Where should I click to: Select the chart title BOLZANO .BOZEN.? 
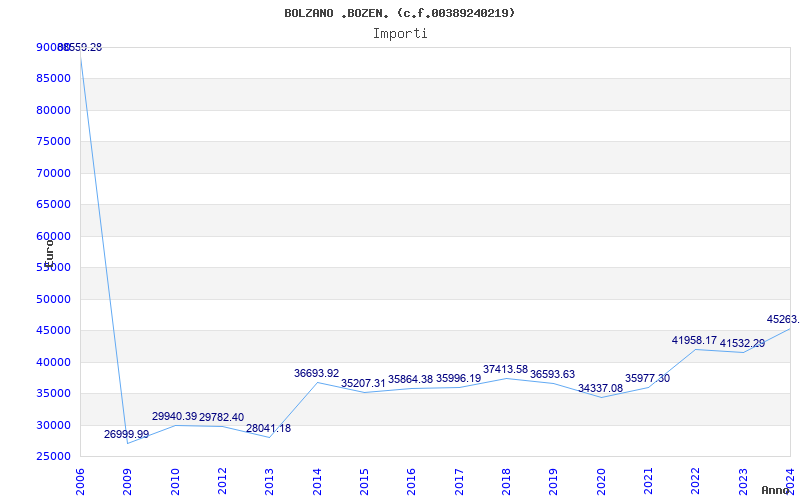(399, 13)
